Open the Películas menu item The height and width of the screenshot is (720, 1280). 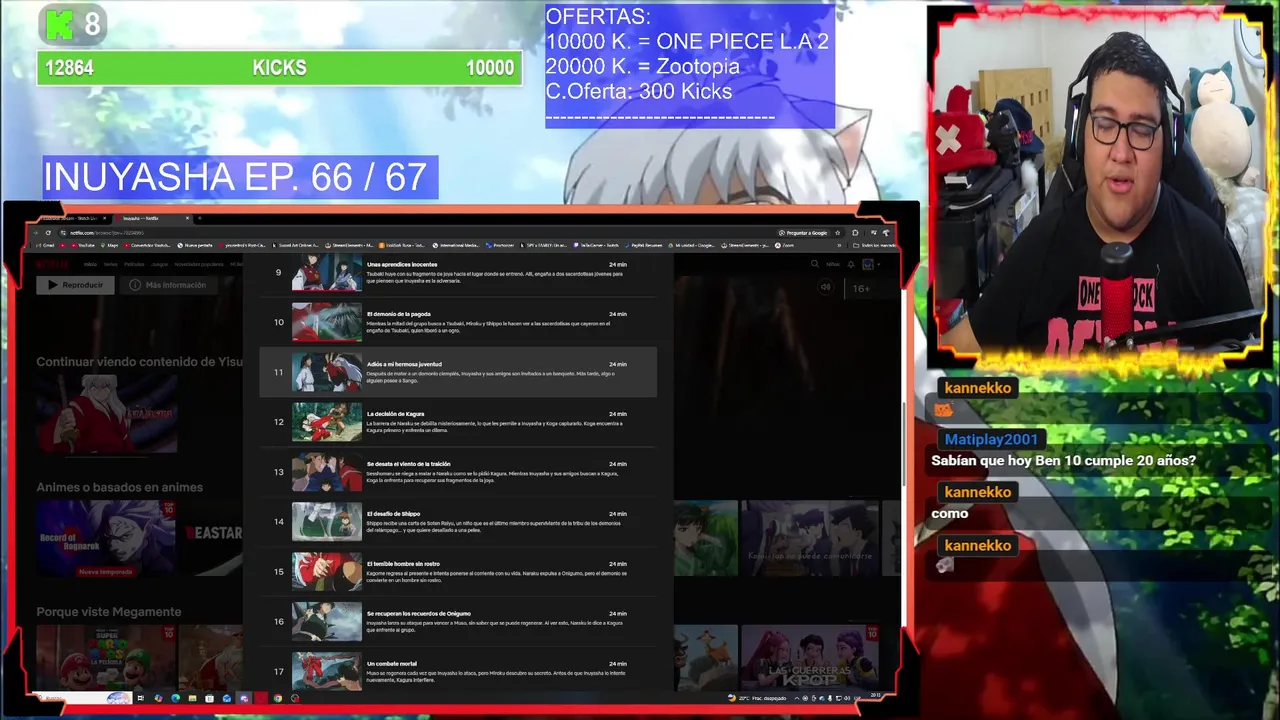tap(134, 264)
